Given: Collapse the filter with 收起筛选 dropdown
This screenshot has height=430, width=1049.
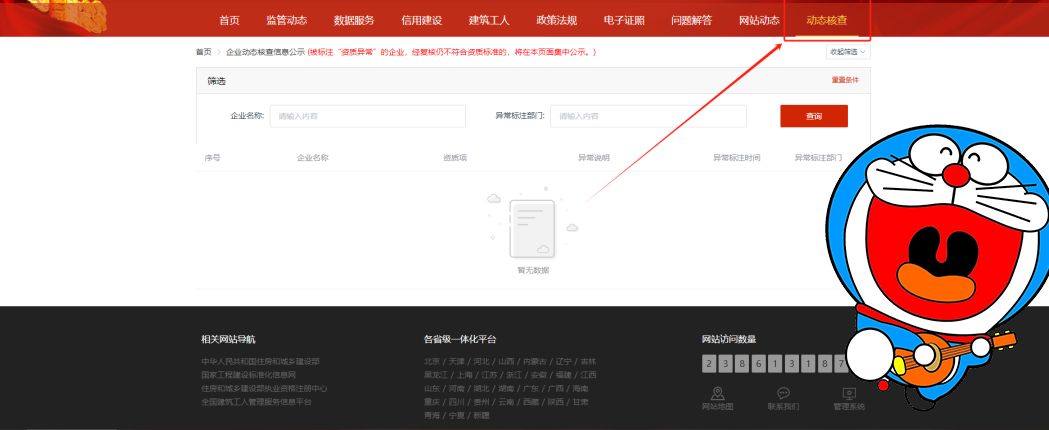Looking at the screenshot, I should point(847,52).
